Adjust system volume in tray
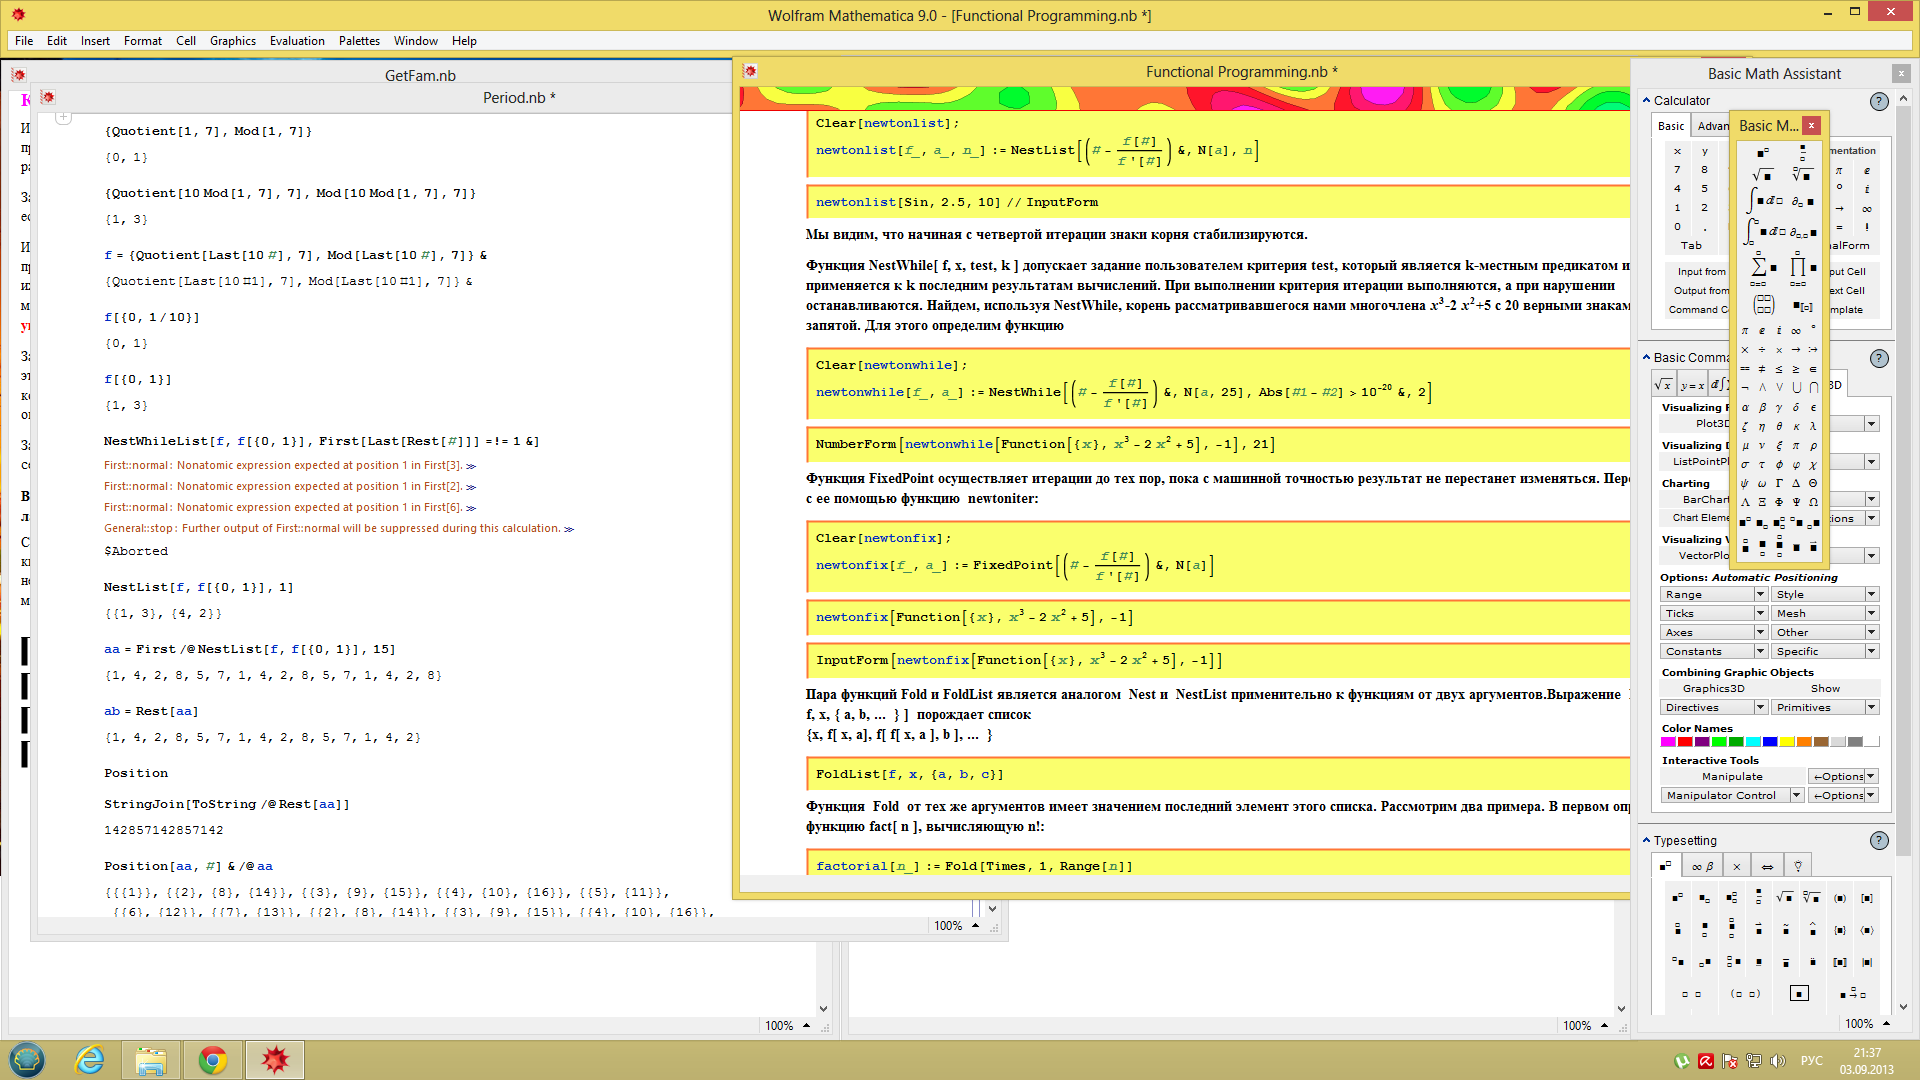Image resolution: width=1920 pixels, height=1080 pixels. [1777, 1061]
